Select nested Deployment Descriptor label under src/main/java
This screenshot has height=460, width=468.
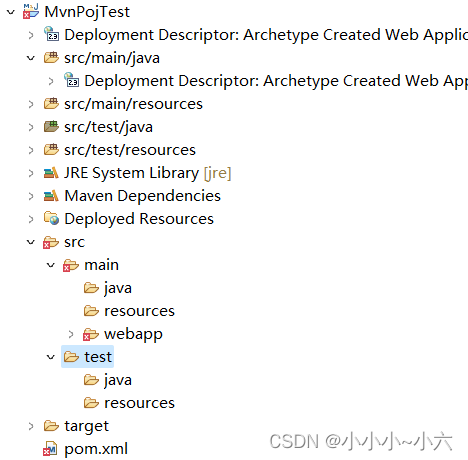click(276, 81)
